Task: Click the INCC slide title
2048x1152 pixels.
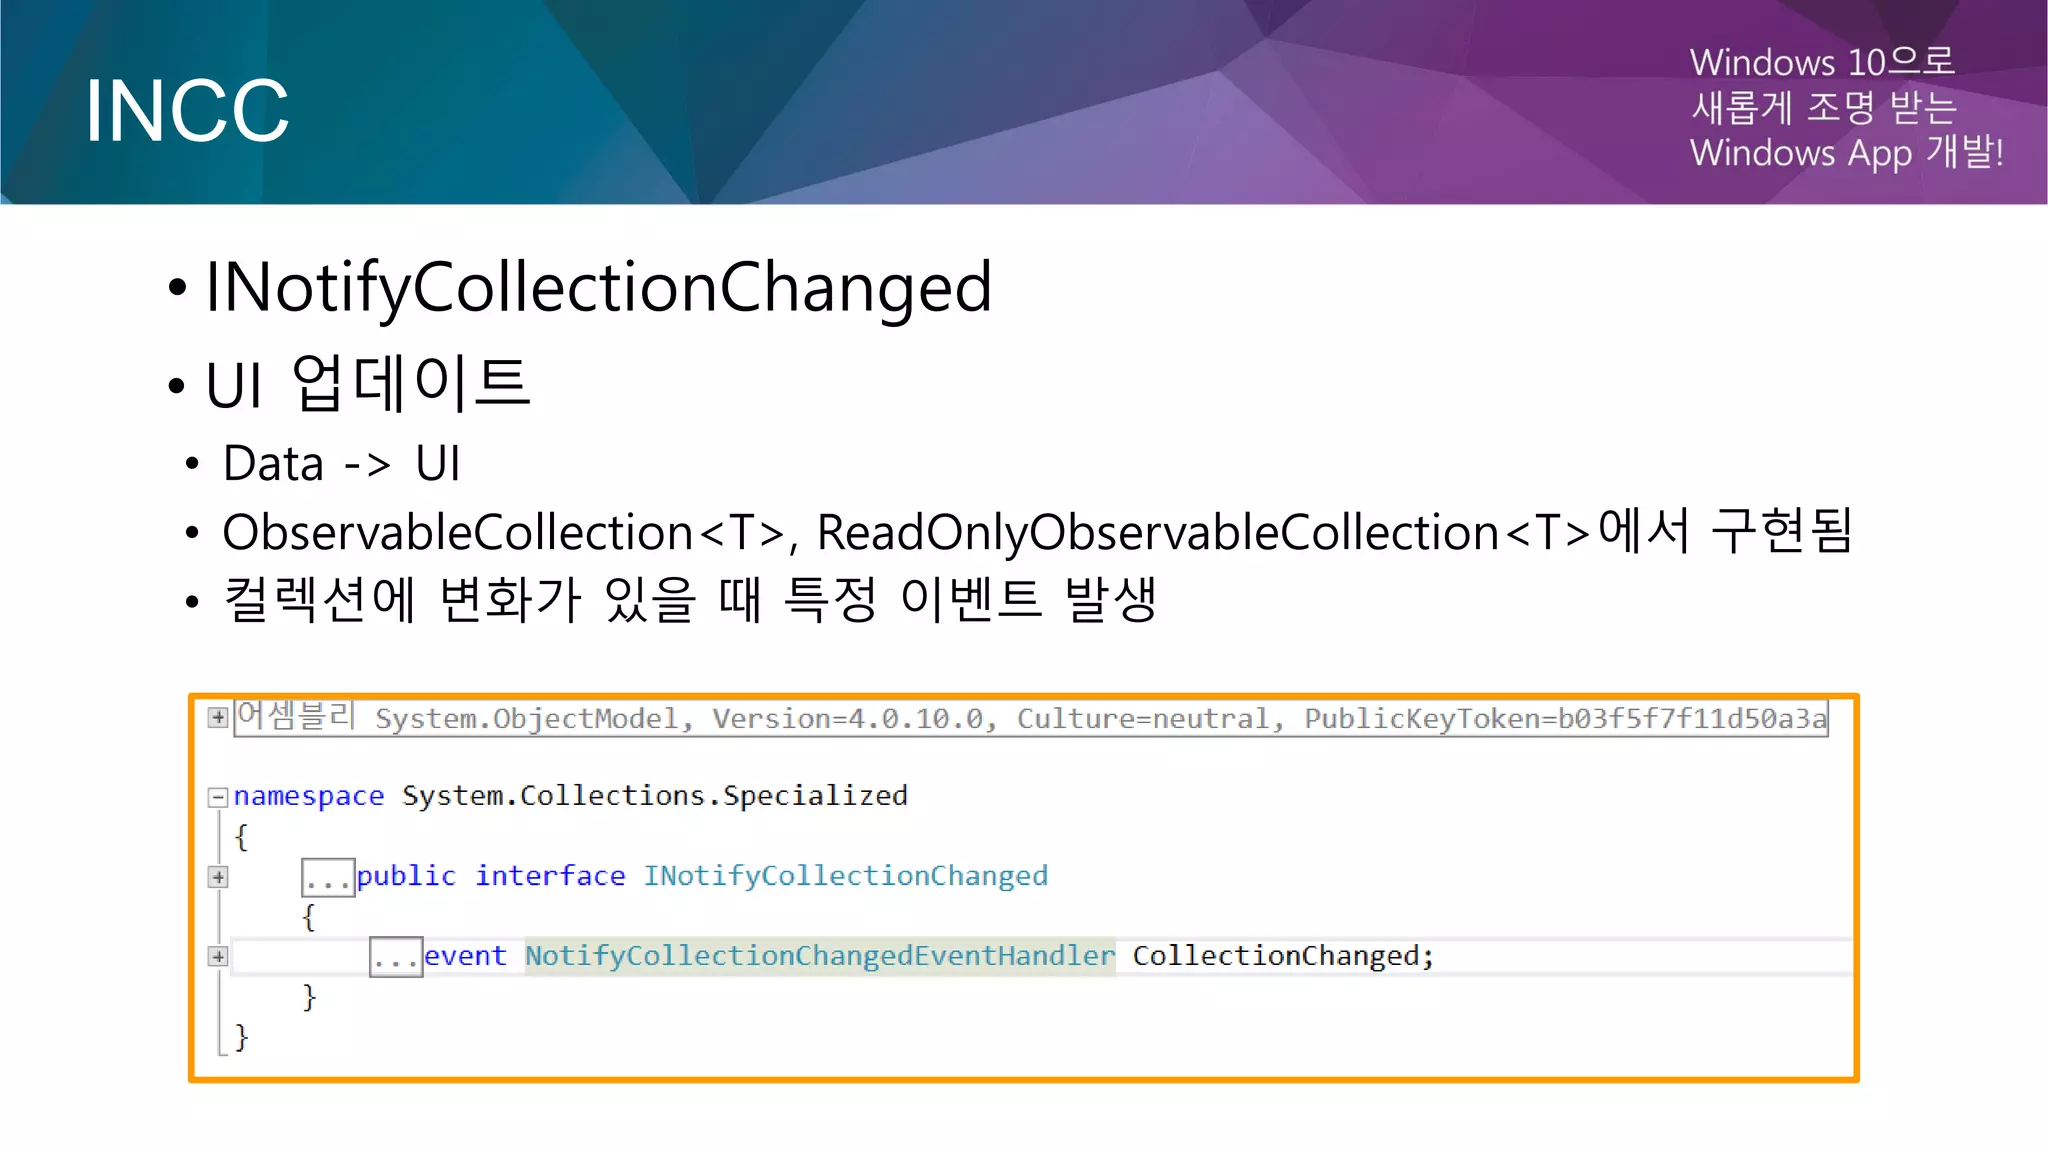Action: coord(187,111)
